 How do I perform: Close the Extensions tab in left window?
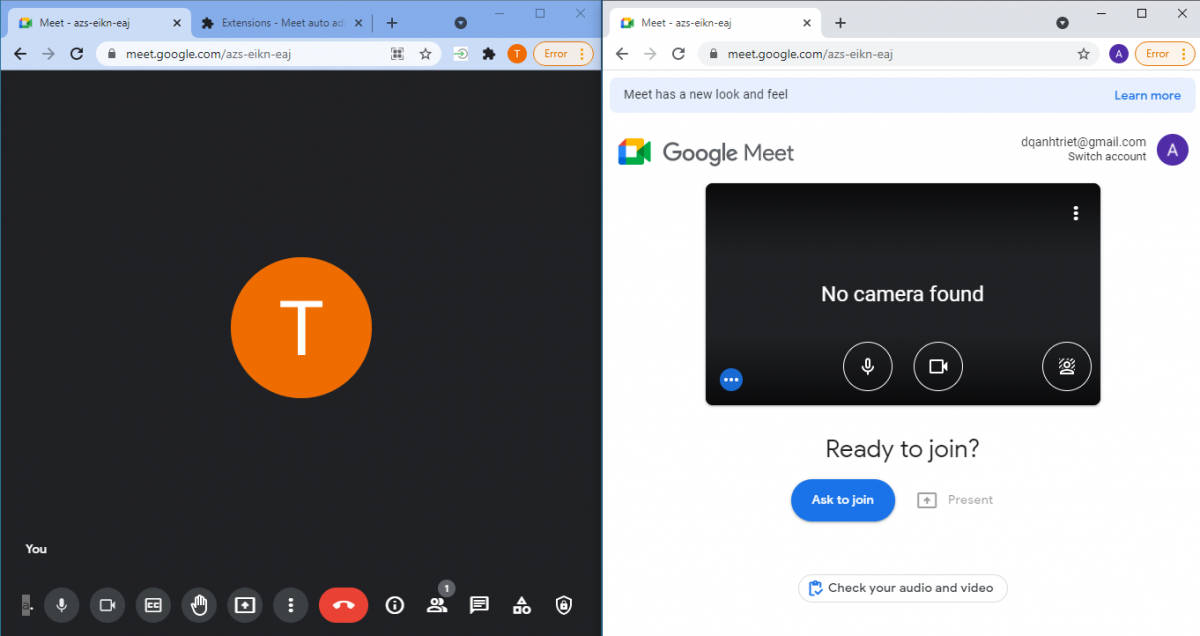357,23
